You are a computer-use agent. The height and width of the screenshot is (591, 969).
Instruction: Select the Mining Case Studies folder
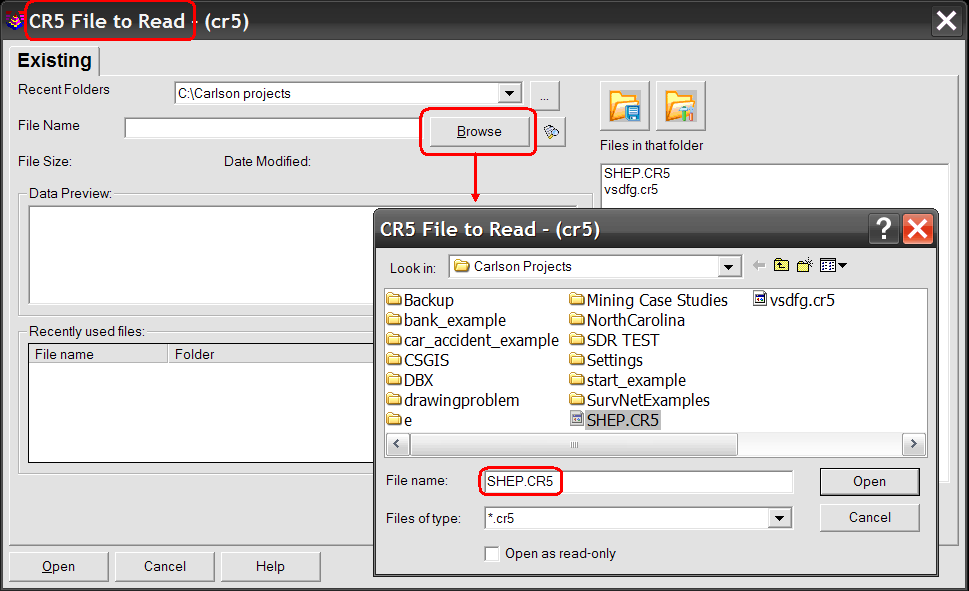[x=648, y=300]
